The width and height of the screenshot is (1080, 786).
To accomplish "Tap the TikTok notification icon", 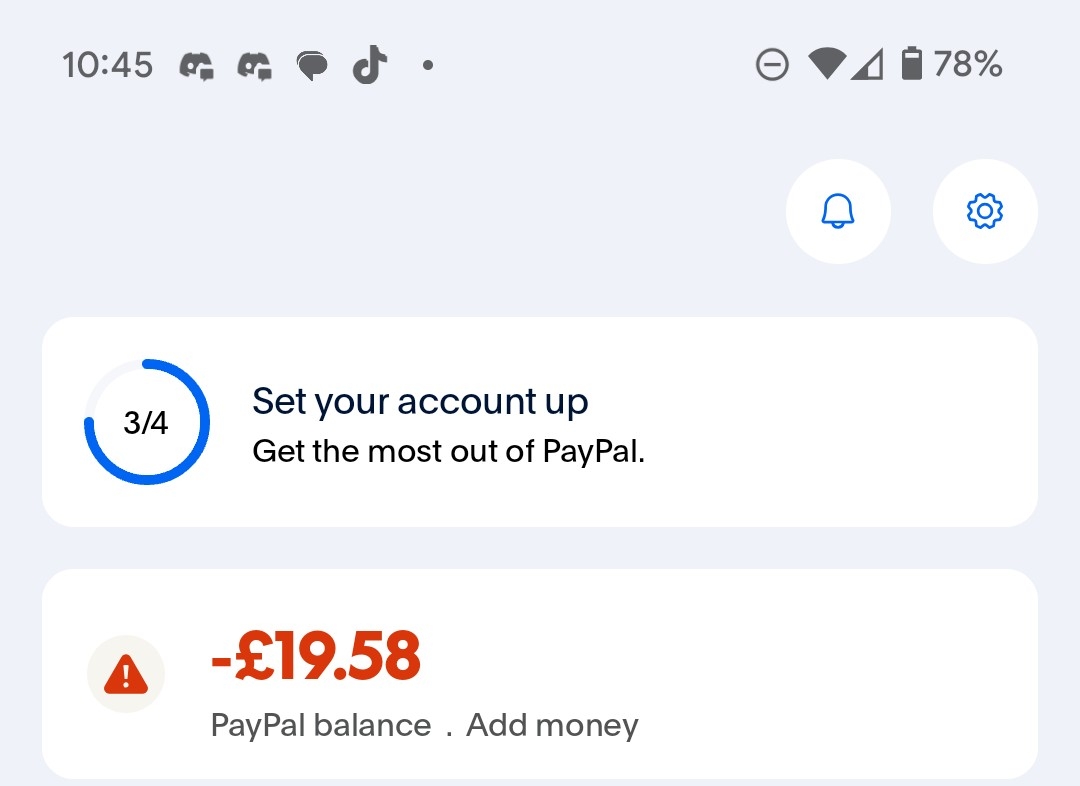I will (370, 66).
